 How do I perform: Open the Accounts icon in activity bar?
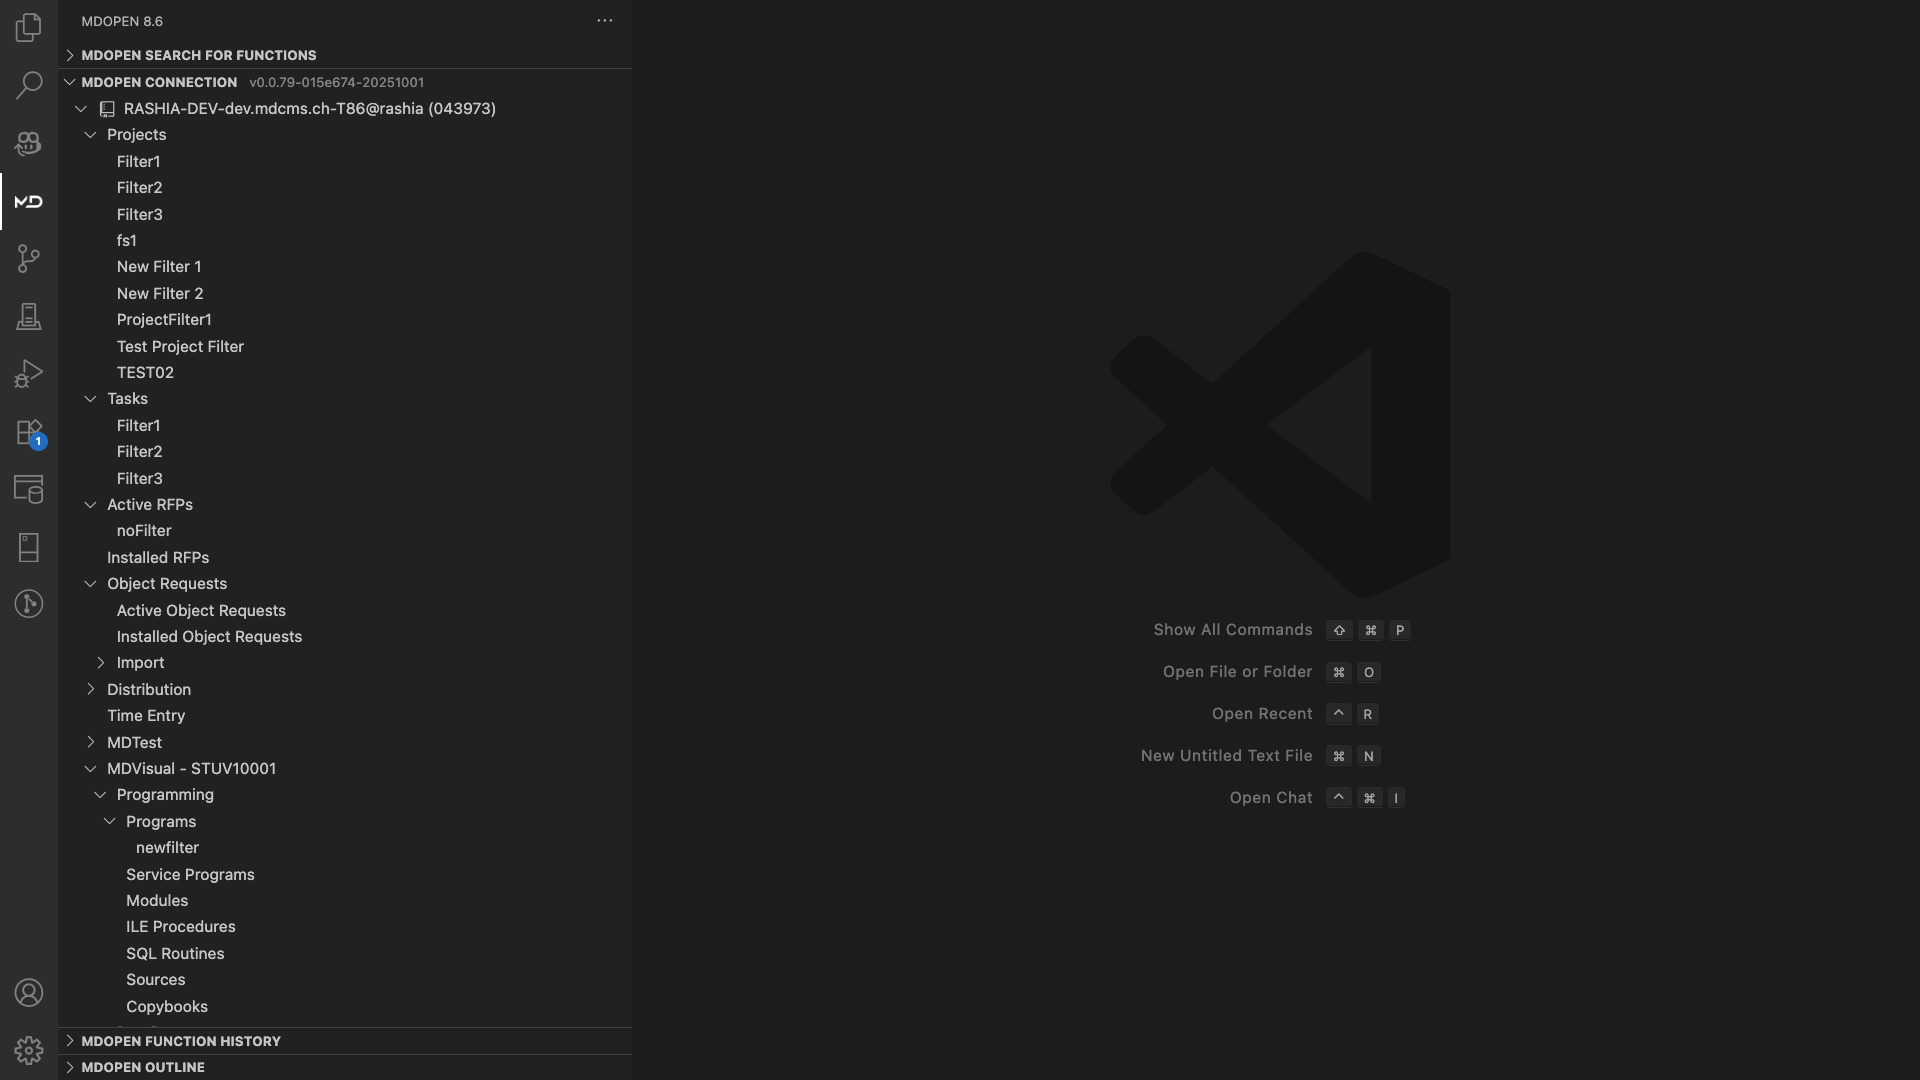[x=28, y=992]
